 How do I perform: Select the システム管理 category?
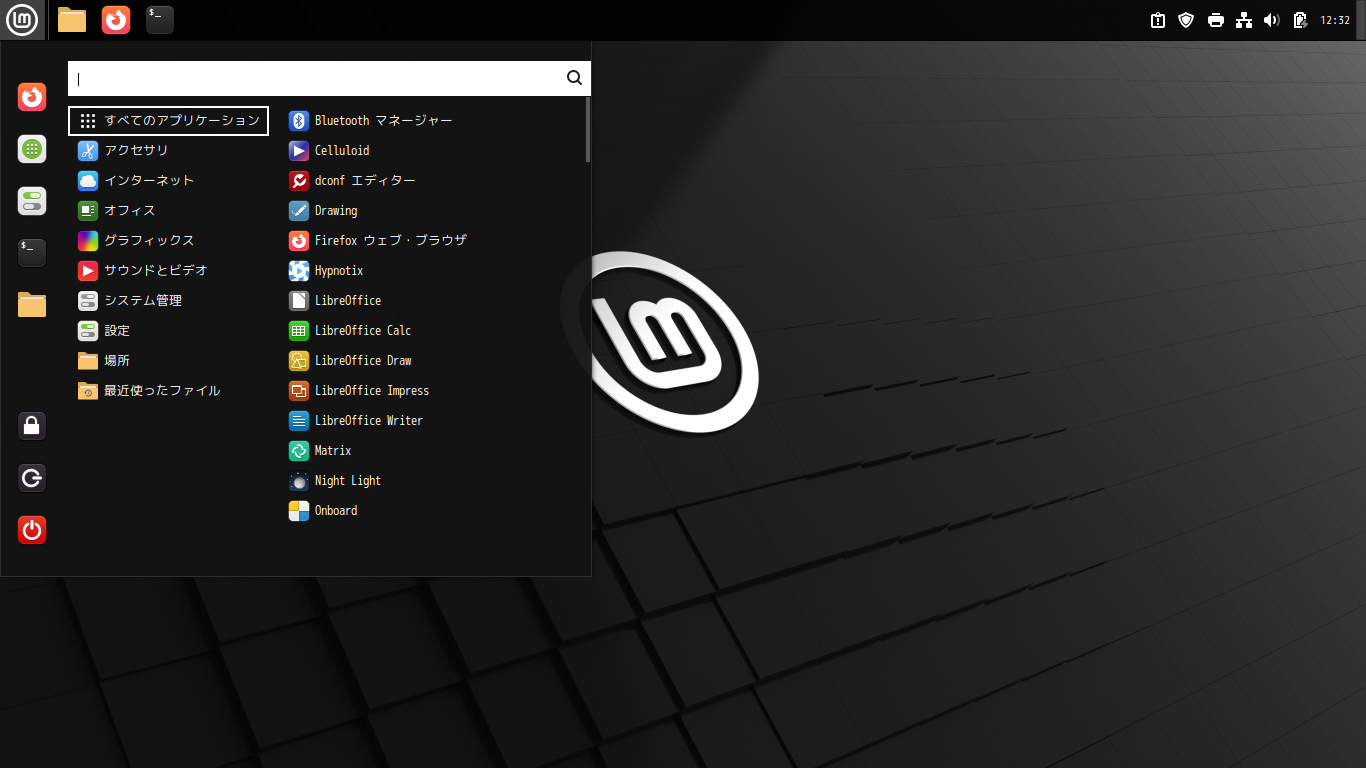[x=168, y=300]
